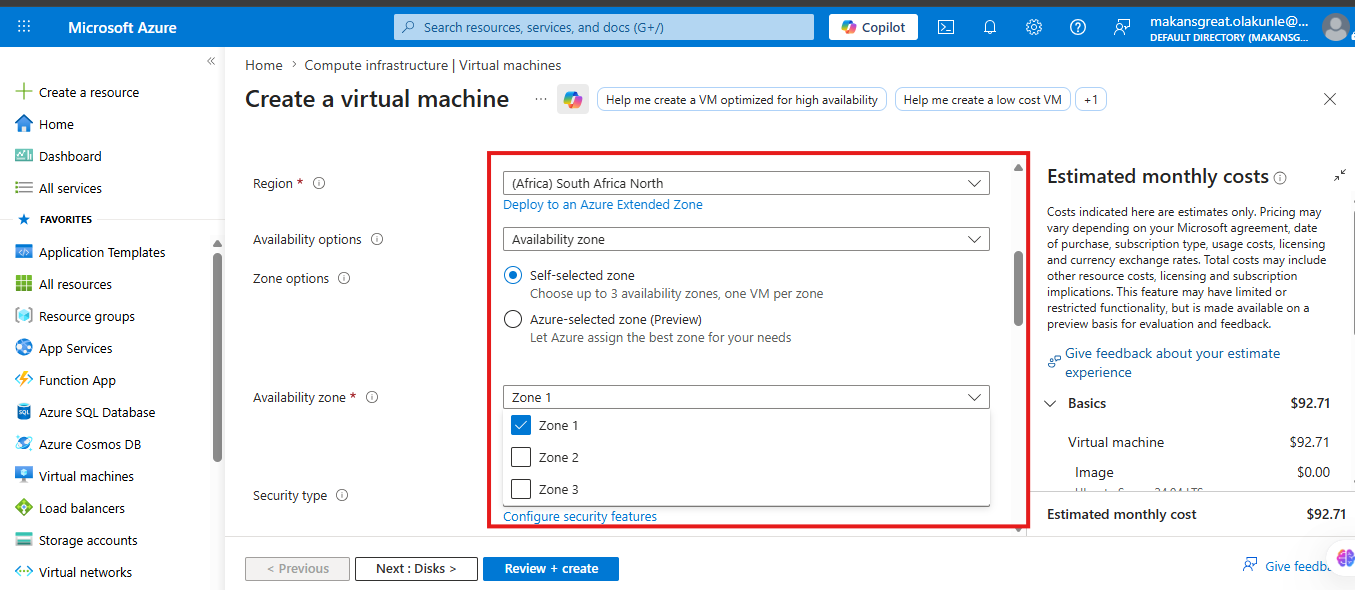Click the form's vertical scrollbar thumb

tap(1018, 288)
